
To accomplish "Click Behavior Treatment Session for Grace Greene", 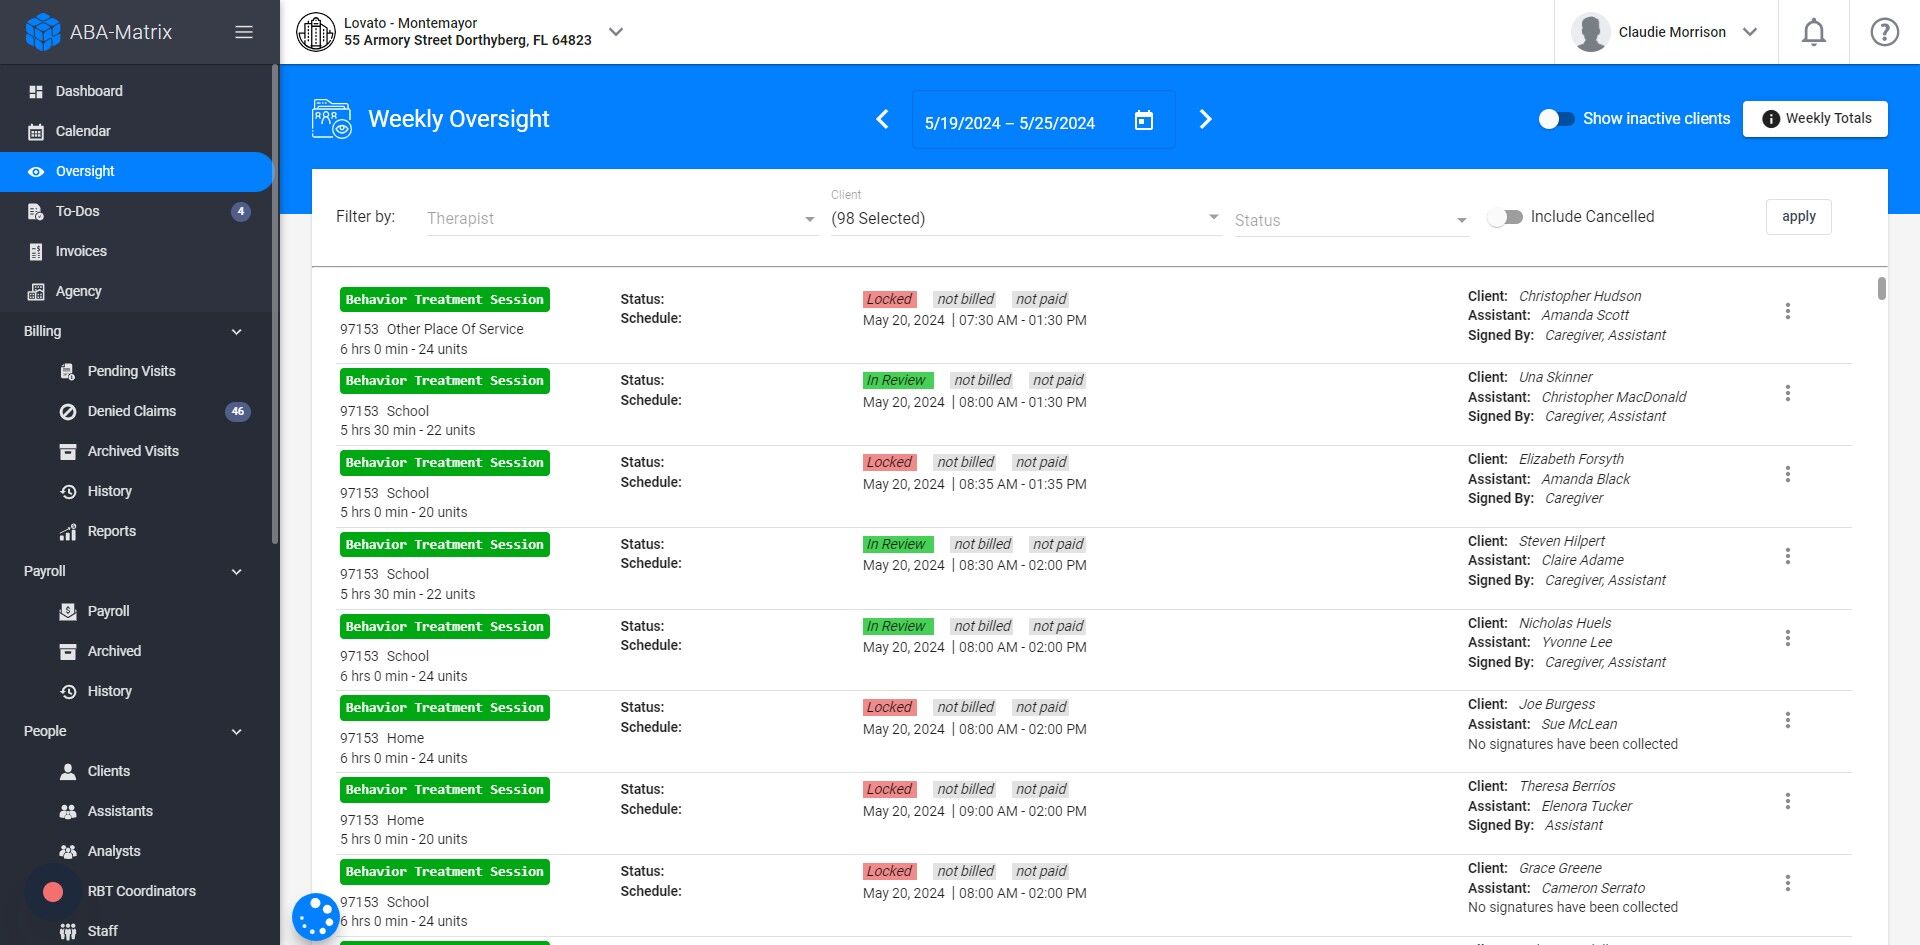I will [x=445, y=872].
